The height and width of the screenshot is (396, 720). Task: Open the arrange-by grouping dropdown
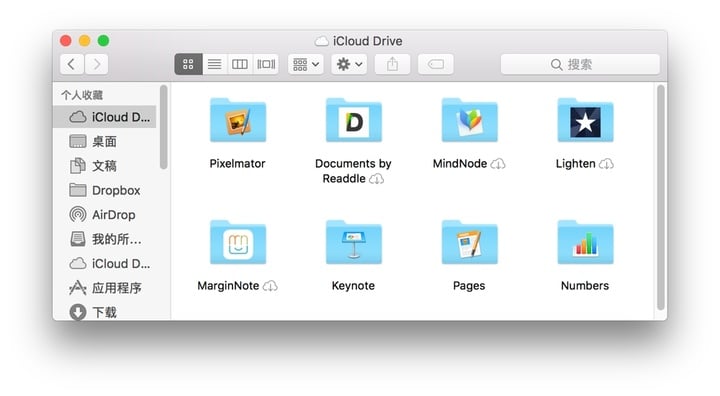click(306, 64)
